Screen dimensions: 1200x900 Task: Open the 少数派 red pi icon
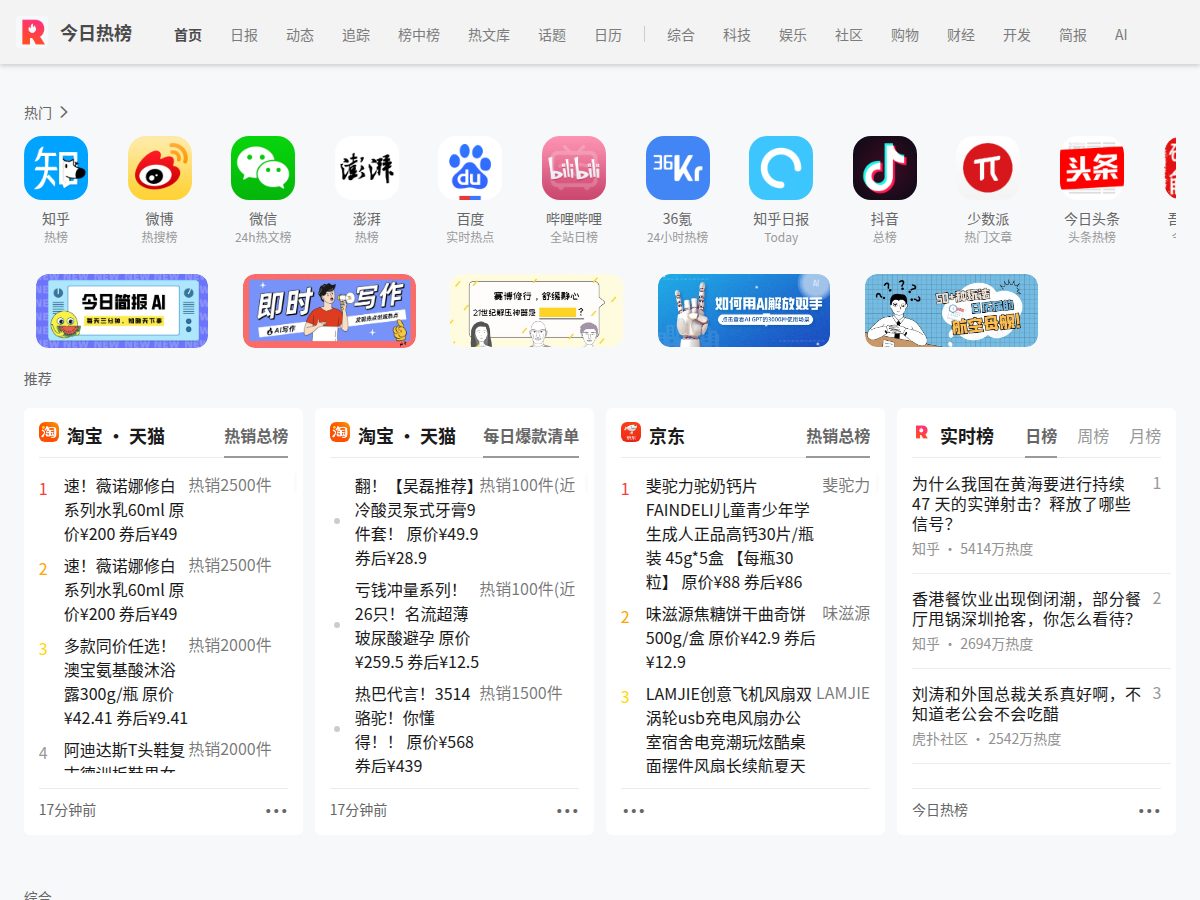(988, 168)
